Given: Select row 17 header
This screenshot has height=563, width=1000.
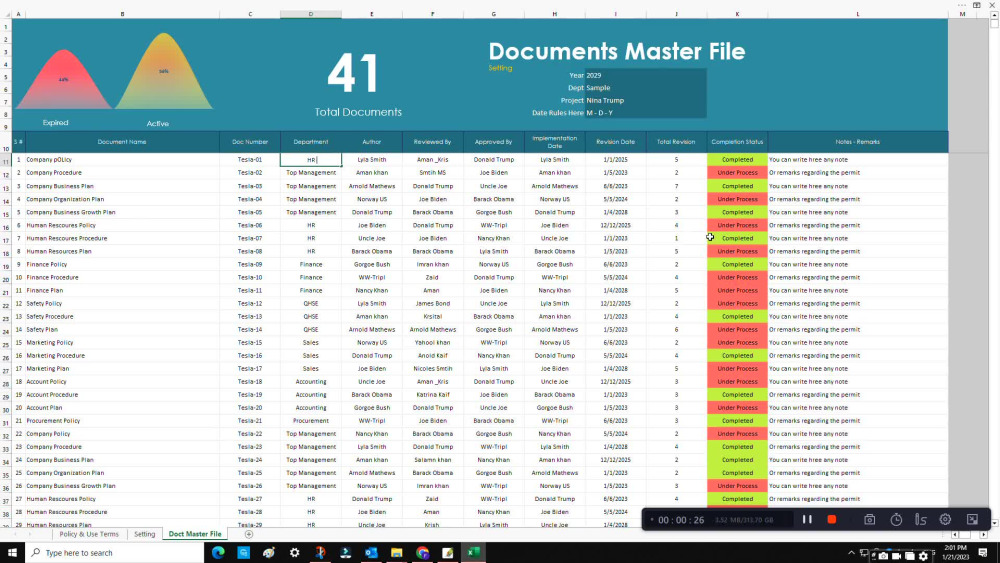Looking at the screenshot, I should (6, 240).
